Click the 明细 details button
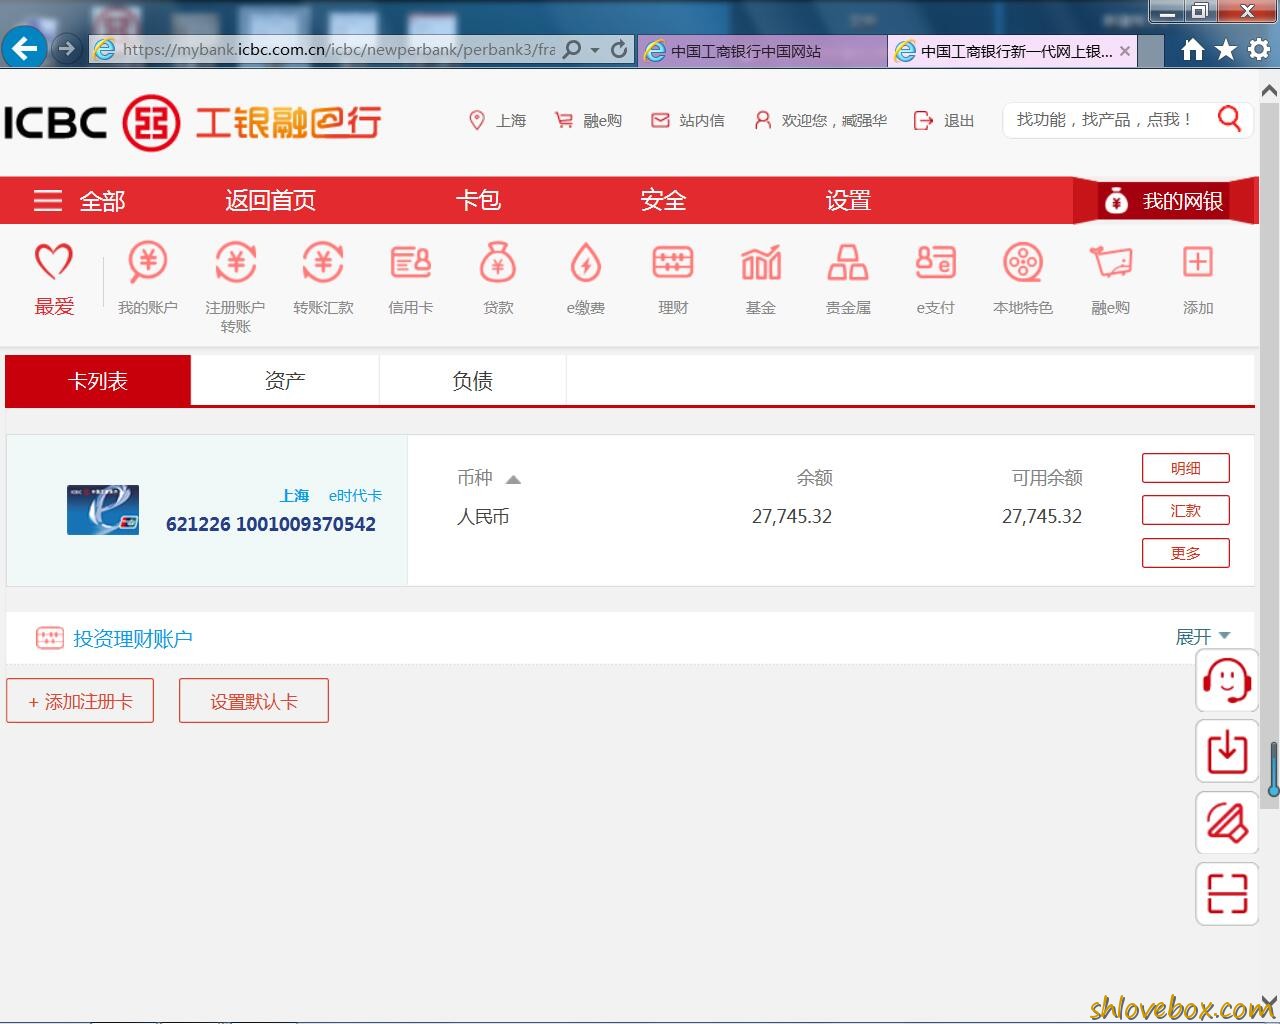1280x1024 pixels. click(1186, 468)
